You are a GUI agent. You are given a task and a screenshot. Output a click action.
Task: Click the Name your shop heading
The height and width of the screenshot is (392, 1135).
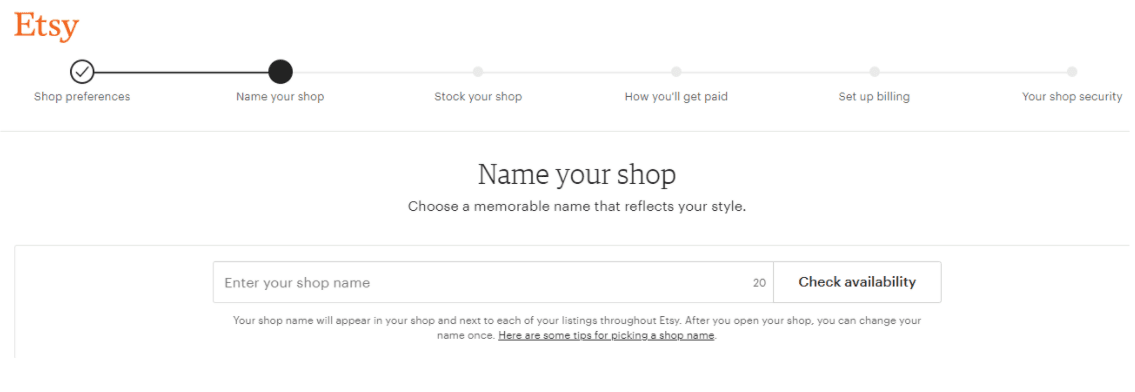pos(577,175)
